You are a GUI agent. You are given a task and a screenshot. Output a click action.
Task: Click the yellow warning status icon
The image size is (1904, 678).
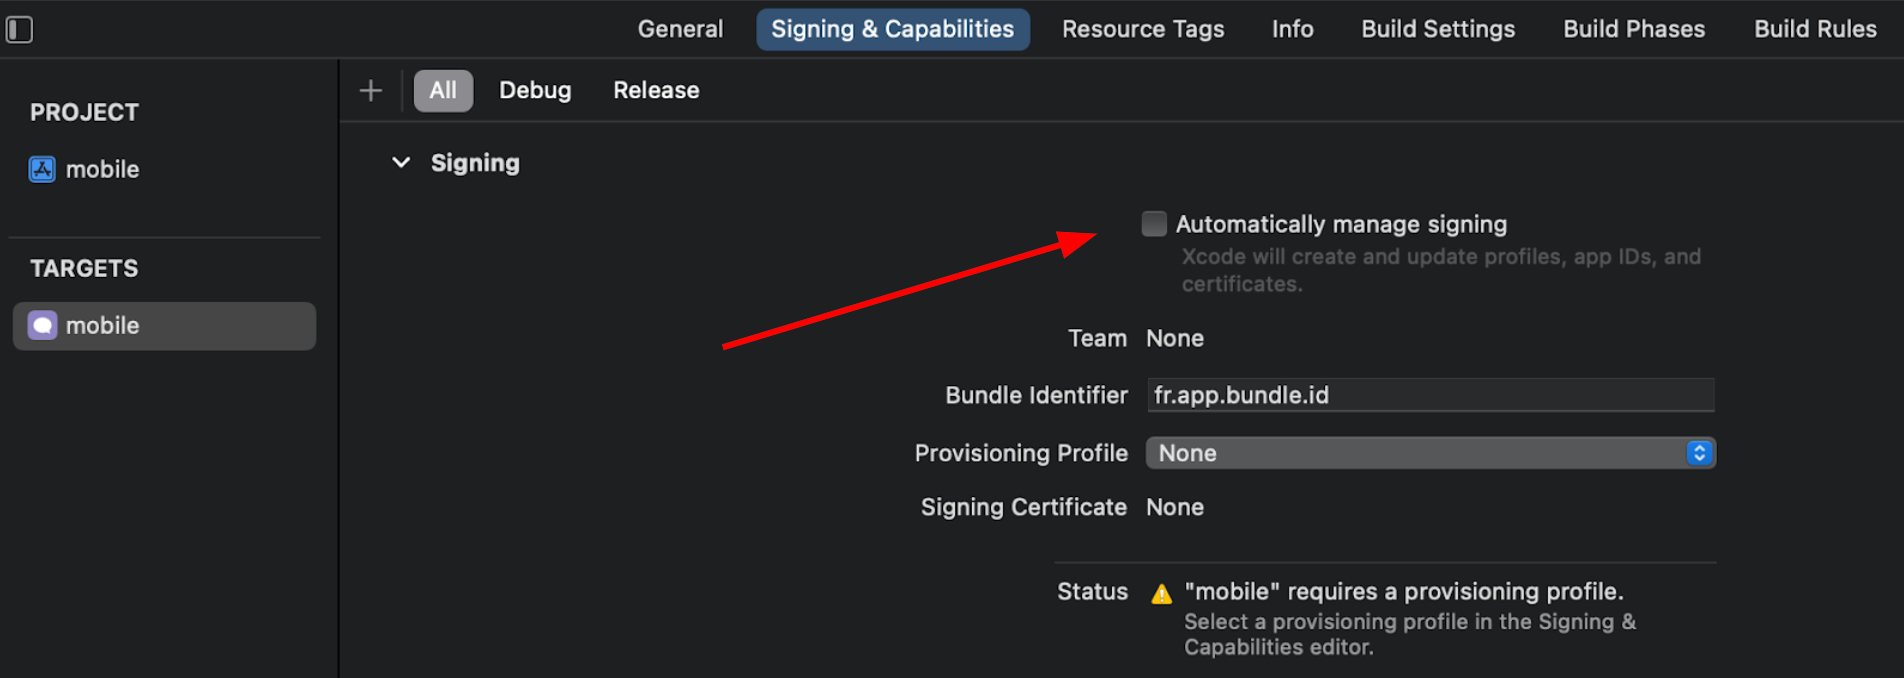[x=1161, y=594]
